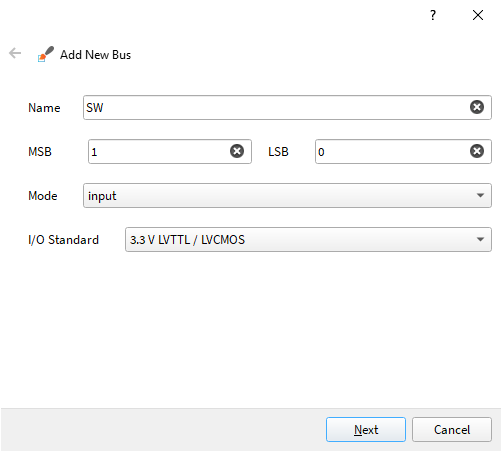Clear the MSB field with its X icon
The image size is (501, 451).
point(237,151)
